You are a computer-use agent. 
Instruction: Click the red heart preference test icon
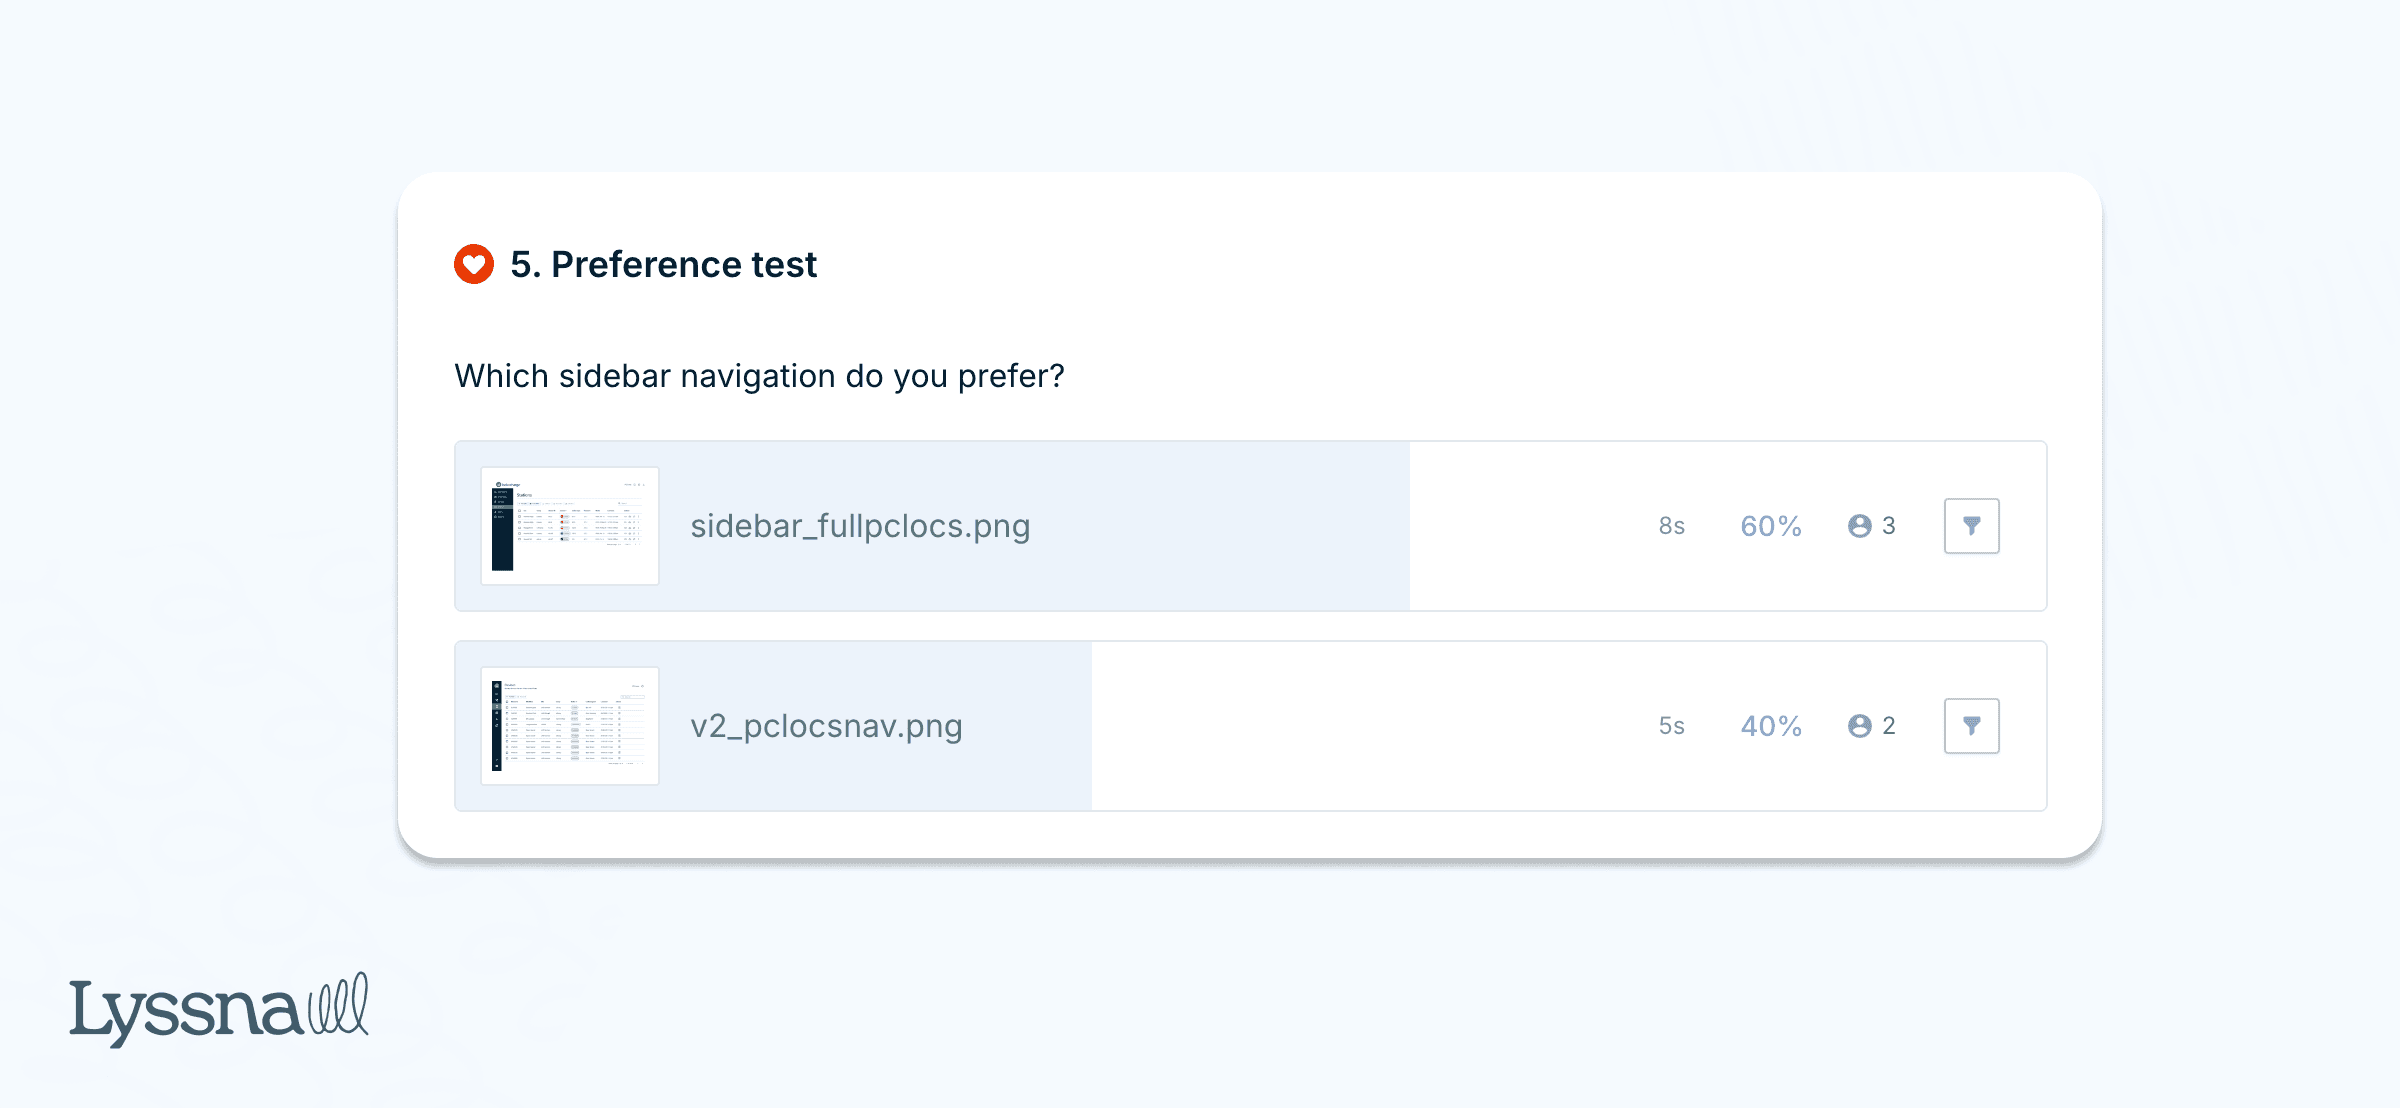(472, 265)
